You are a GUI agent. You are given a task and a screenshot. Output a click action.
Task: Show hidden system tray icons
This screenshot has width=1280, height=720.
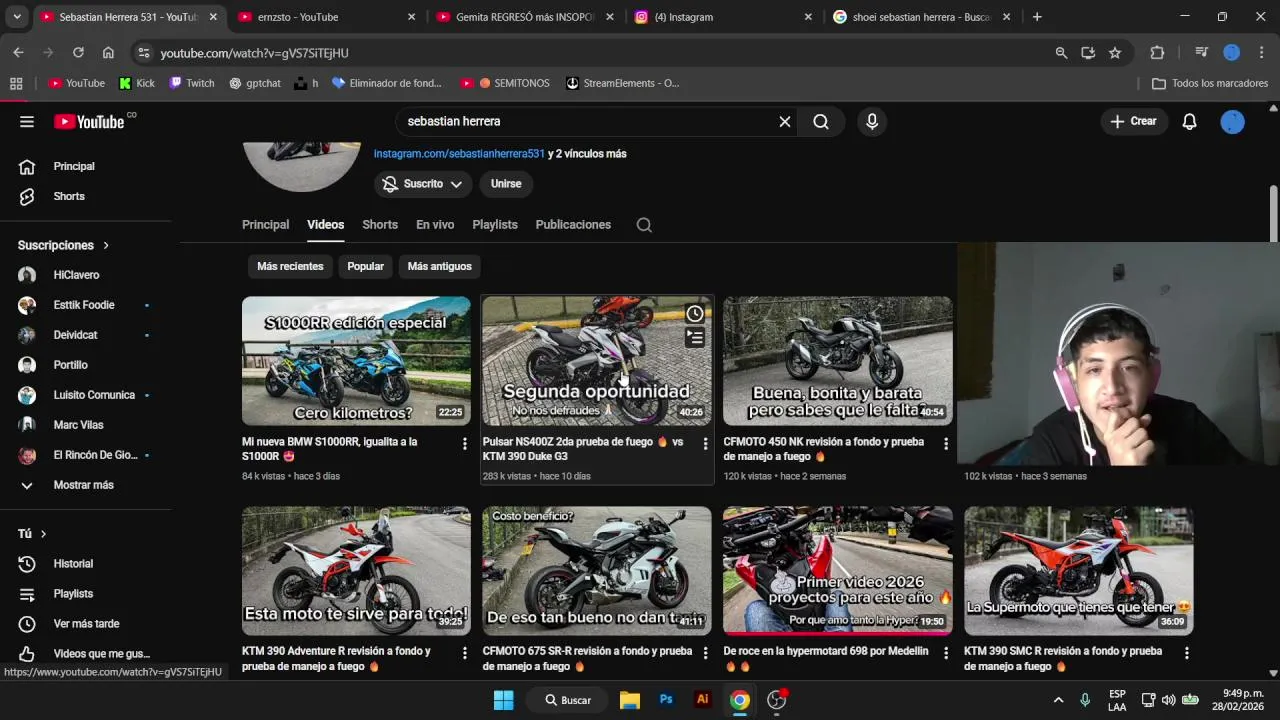(x=1058, y=700)
